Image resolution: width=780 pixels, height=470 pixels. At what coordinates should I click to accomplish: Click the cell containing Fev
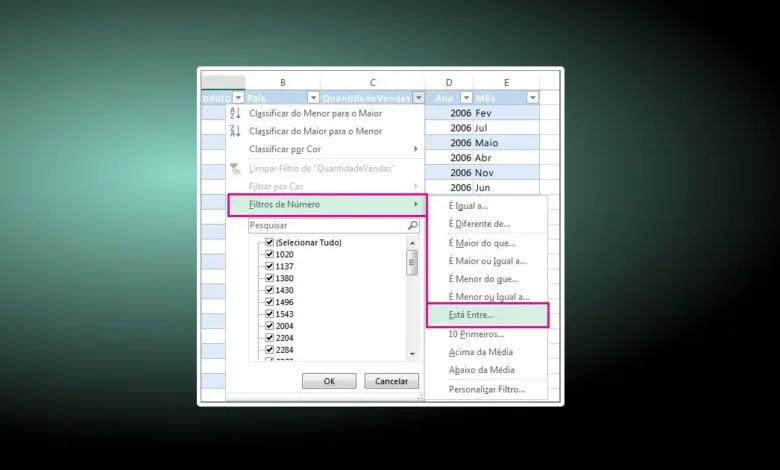[x=506, y=113]
